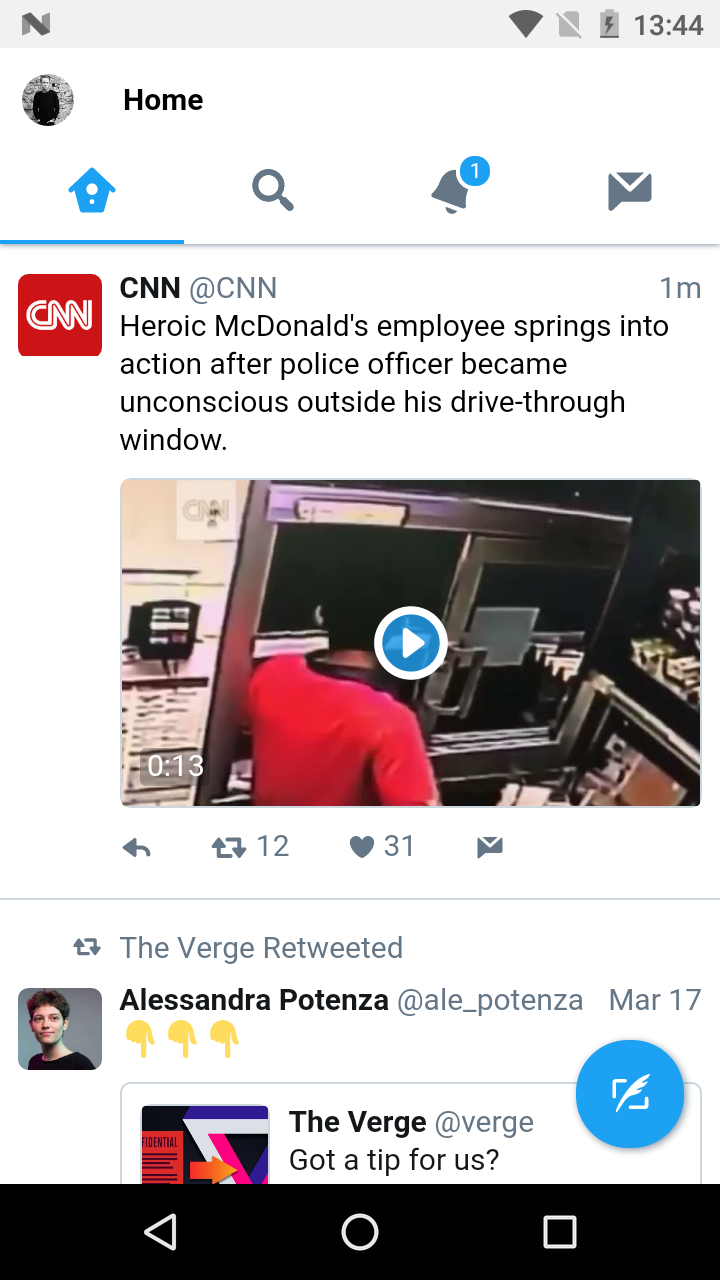Open the Home timeline tab
Viewport: 720px width, 1280px height.
tap(92, 190)
